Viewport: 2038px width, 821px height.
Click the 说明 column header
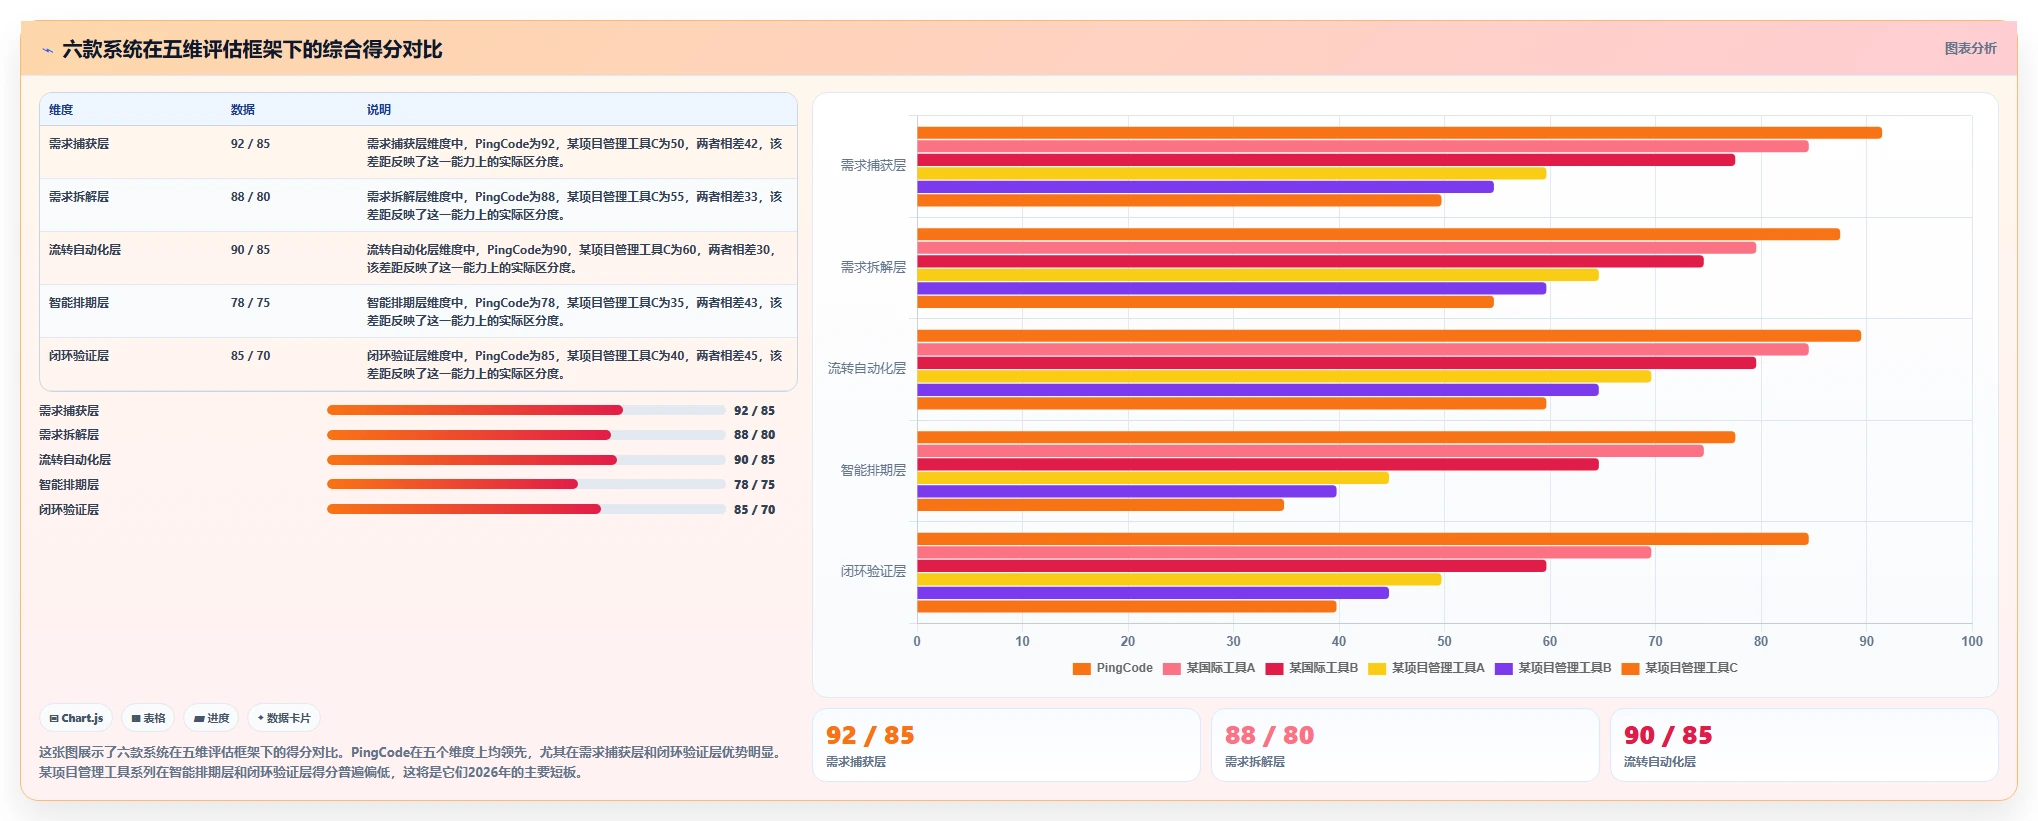(x=379, y=110)
